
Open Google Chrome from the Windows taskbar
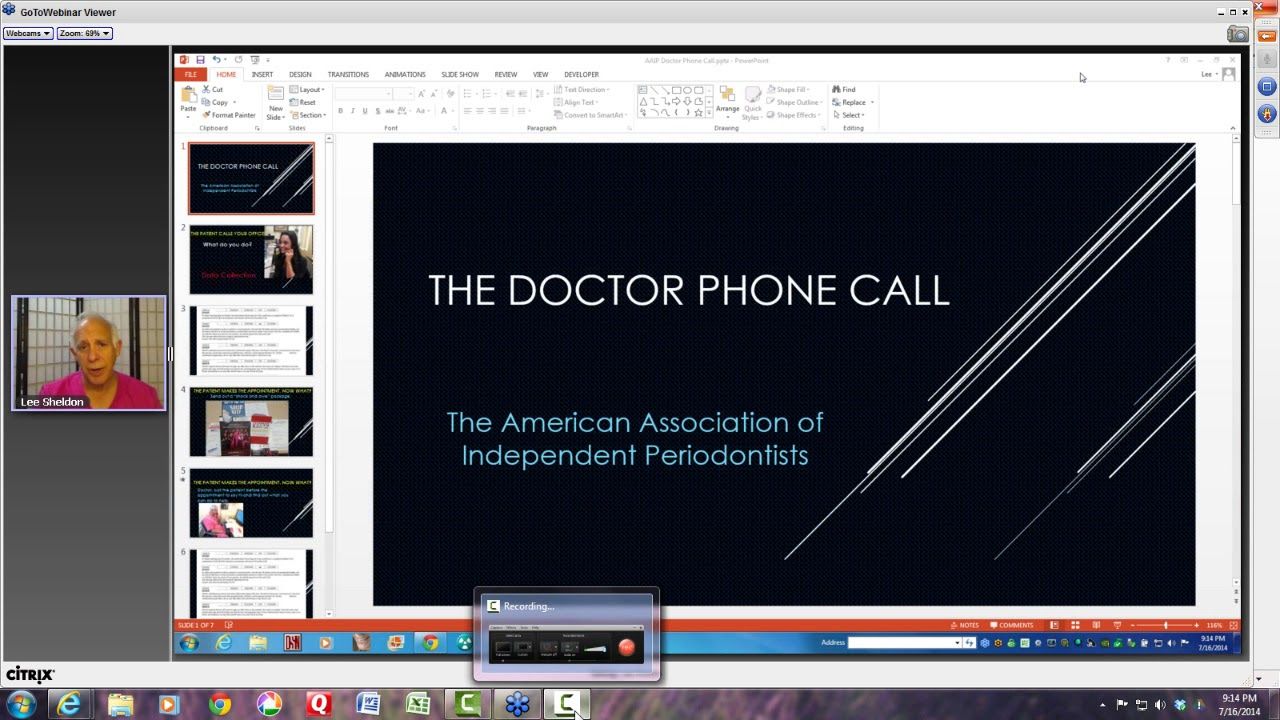point(219,705)
